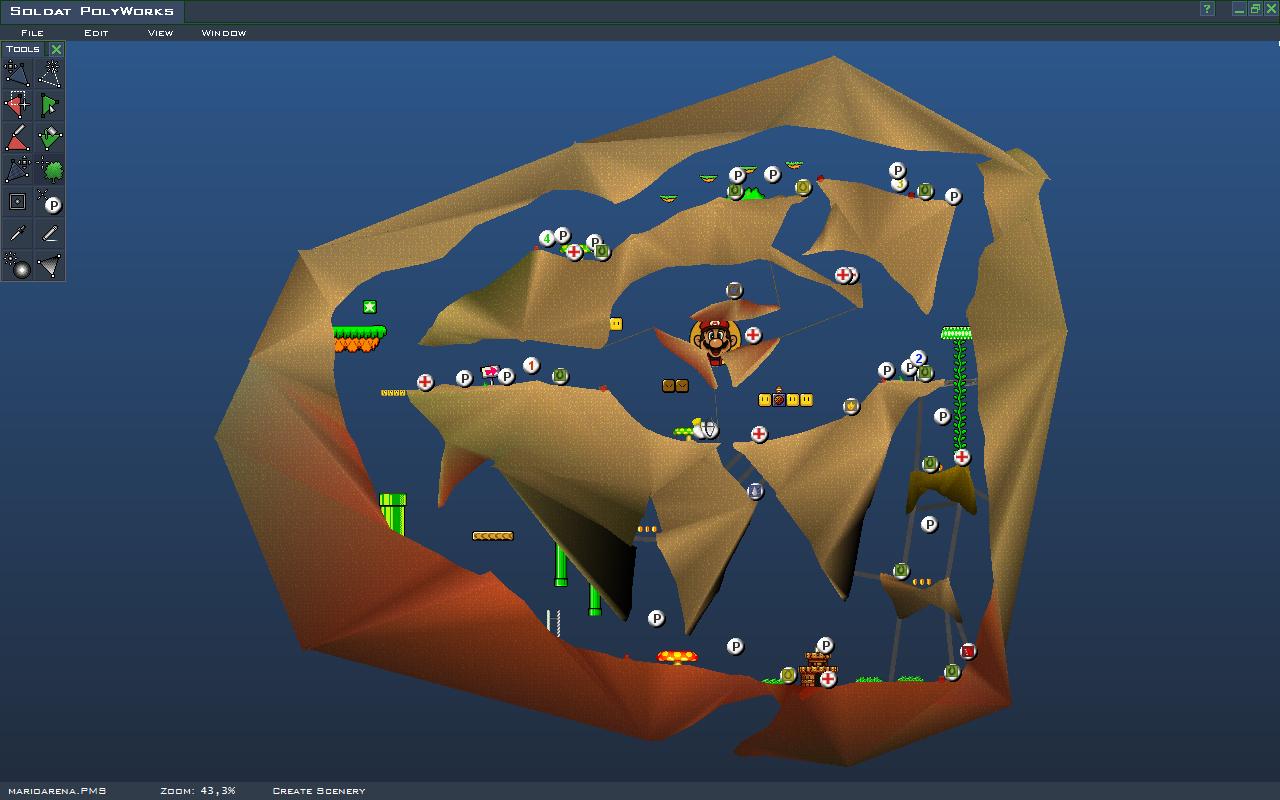The image size is (1280, 800).
Task: Open the File menu
Action: 32,33
